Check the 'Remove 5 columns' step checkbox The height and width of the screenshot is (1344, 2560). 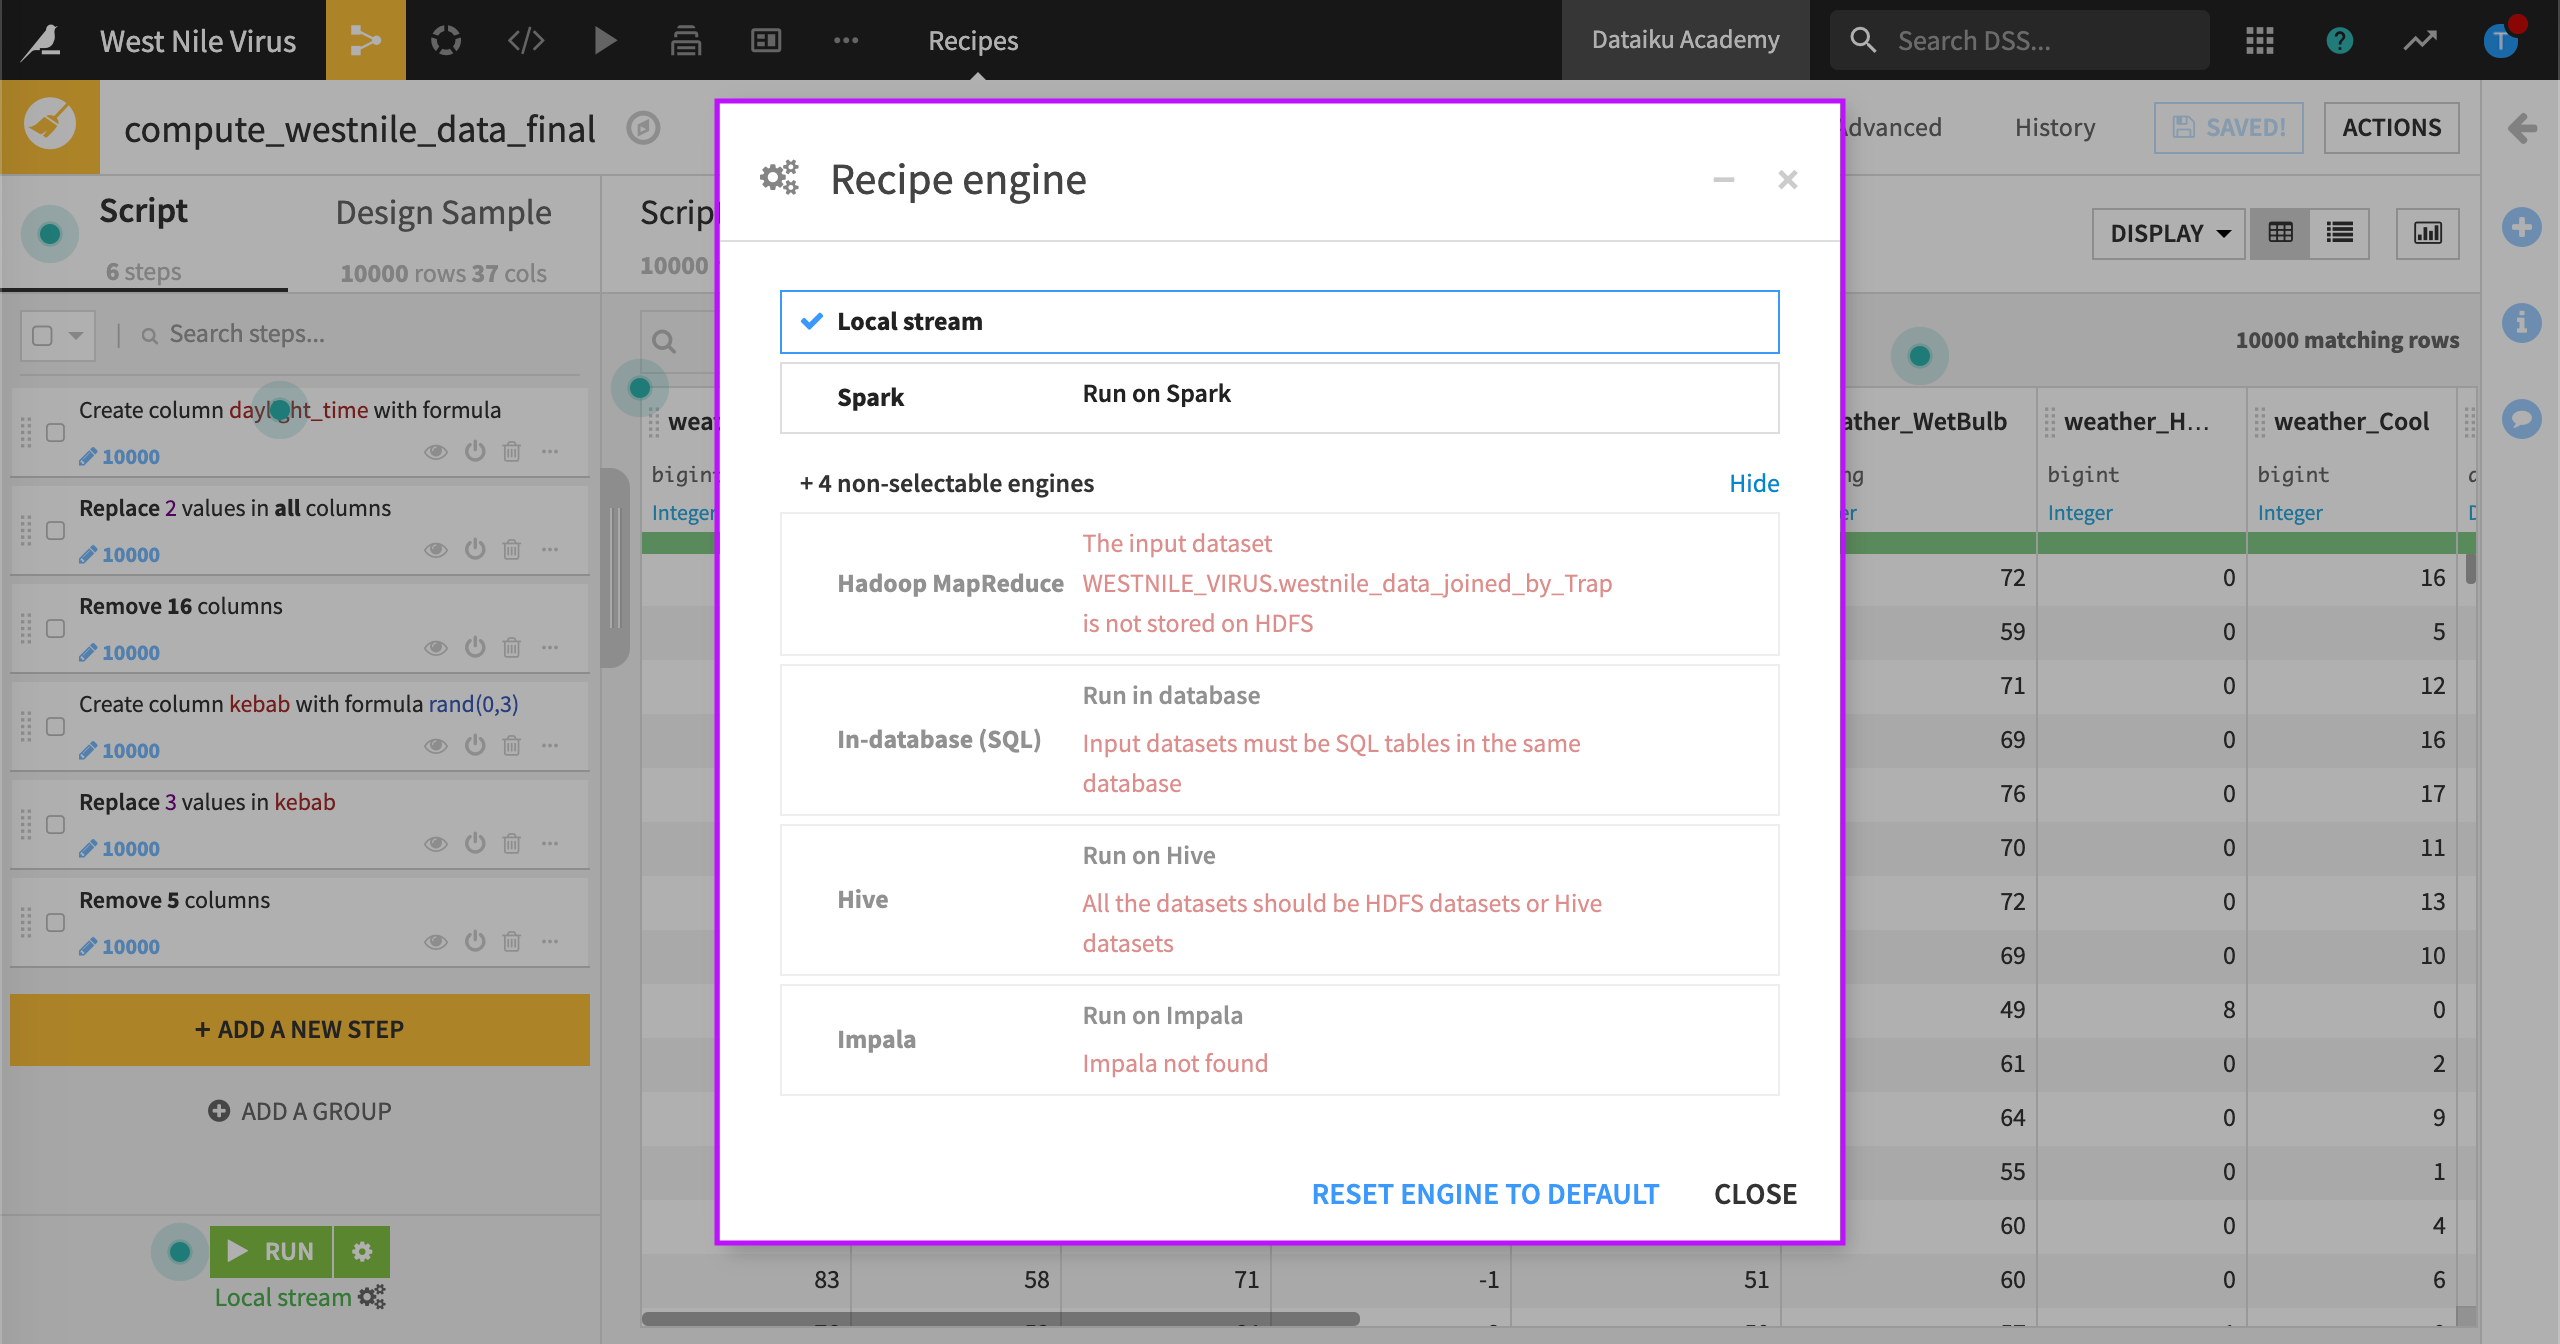tap(55, 923)
